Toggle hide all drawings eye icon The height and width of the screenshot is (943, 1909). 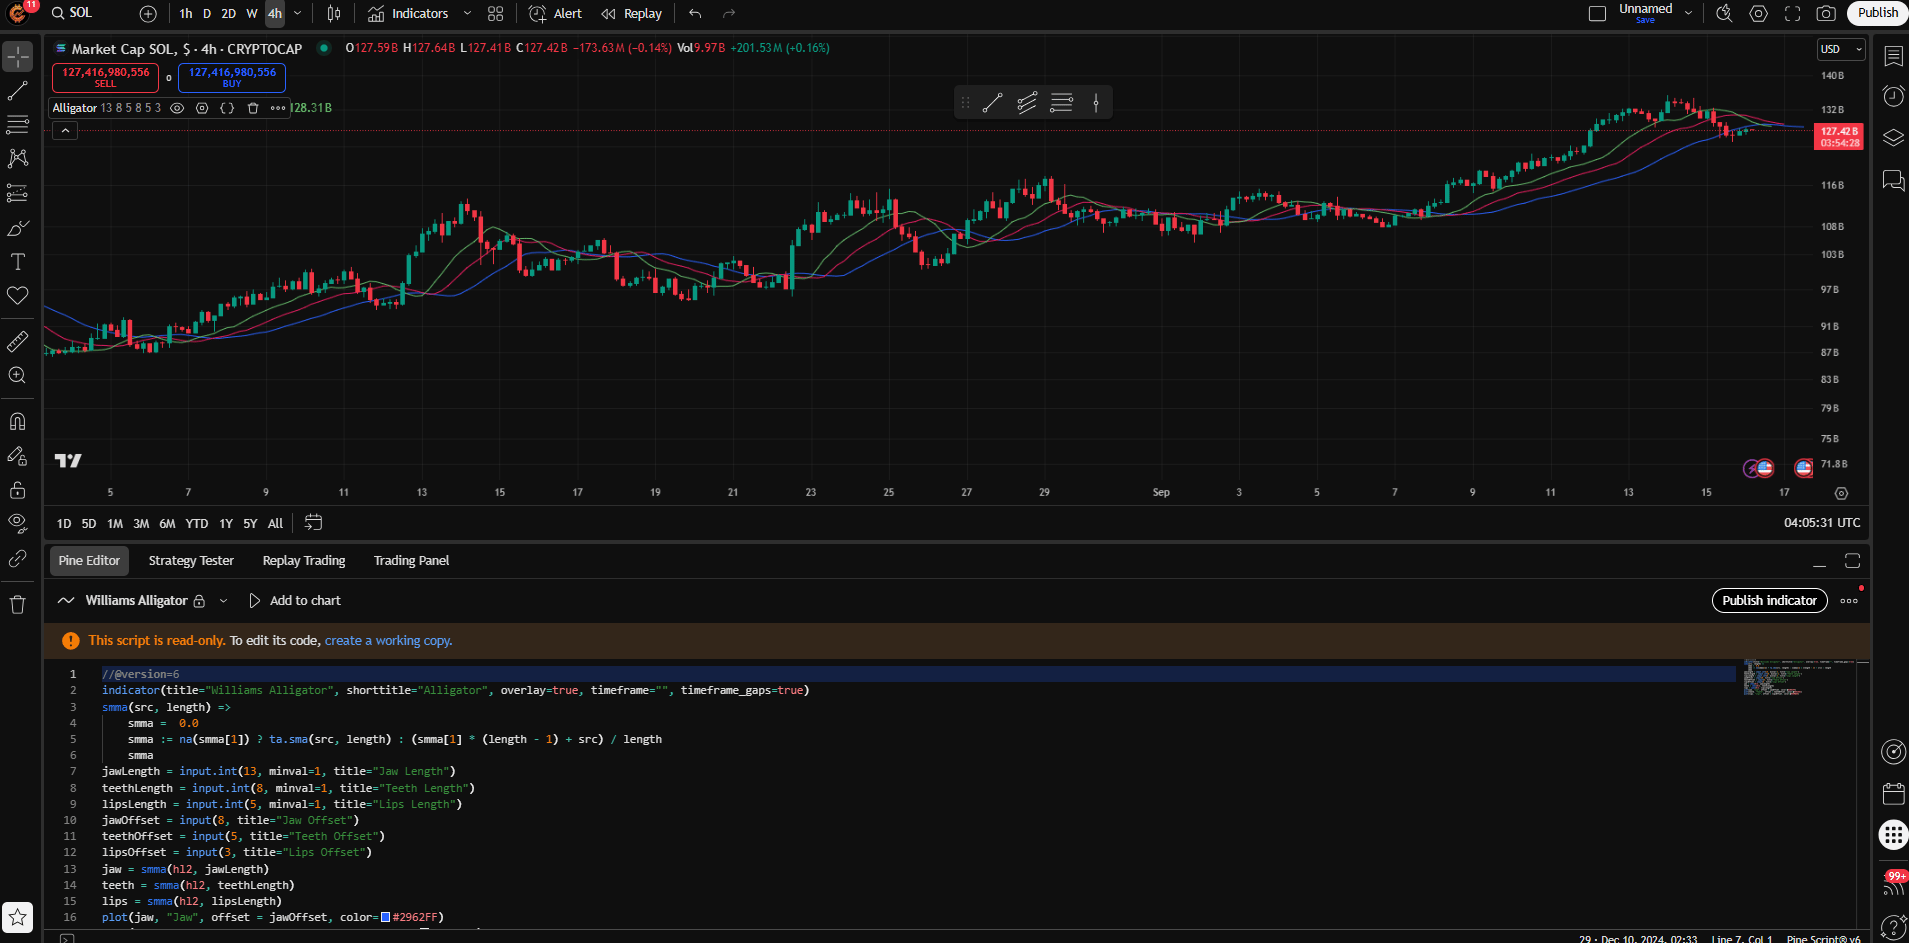pos(18,523)
